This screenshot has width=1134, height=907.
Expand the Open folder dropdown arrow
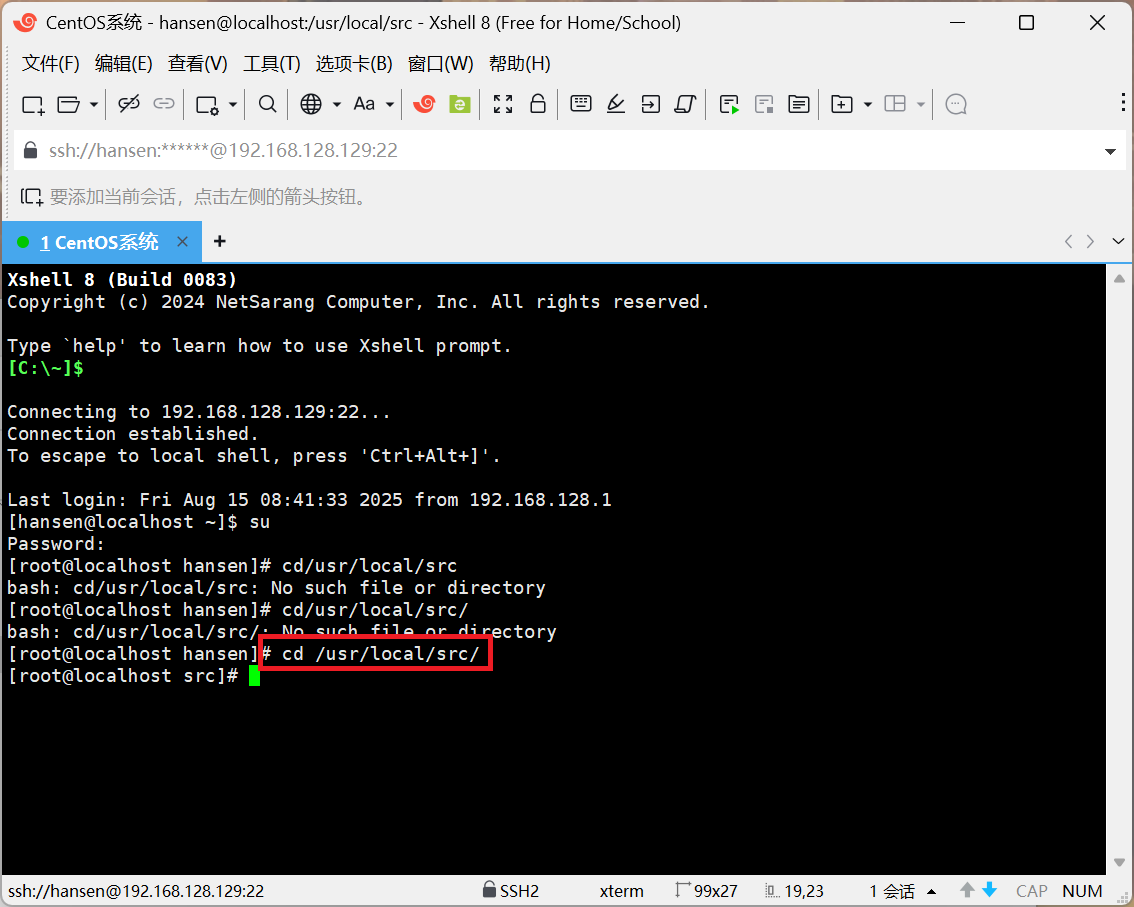tap(94, 104)
